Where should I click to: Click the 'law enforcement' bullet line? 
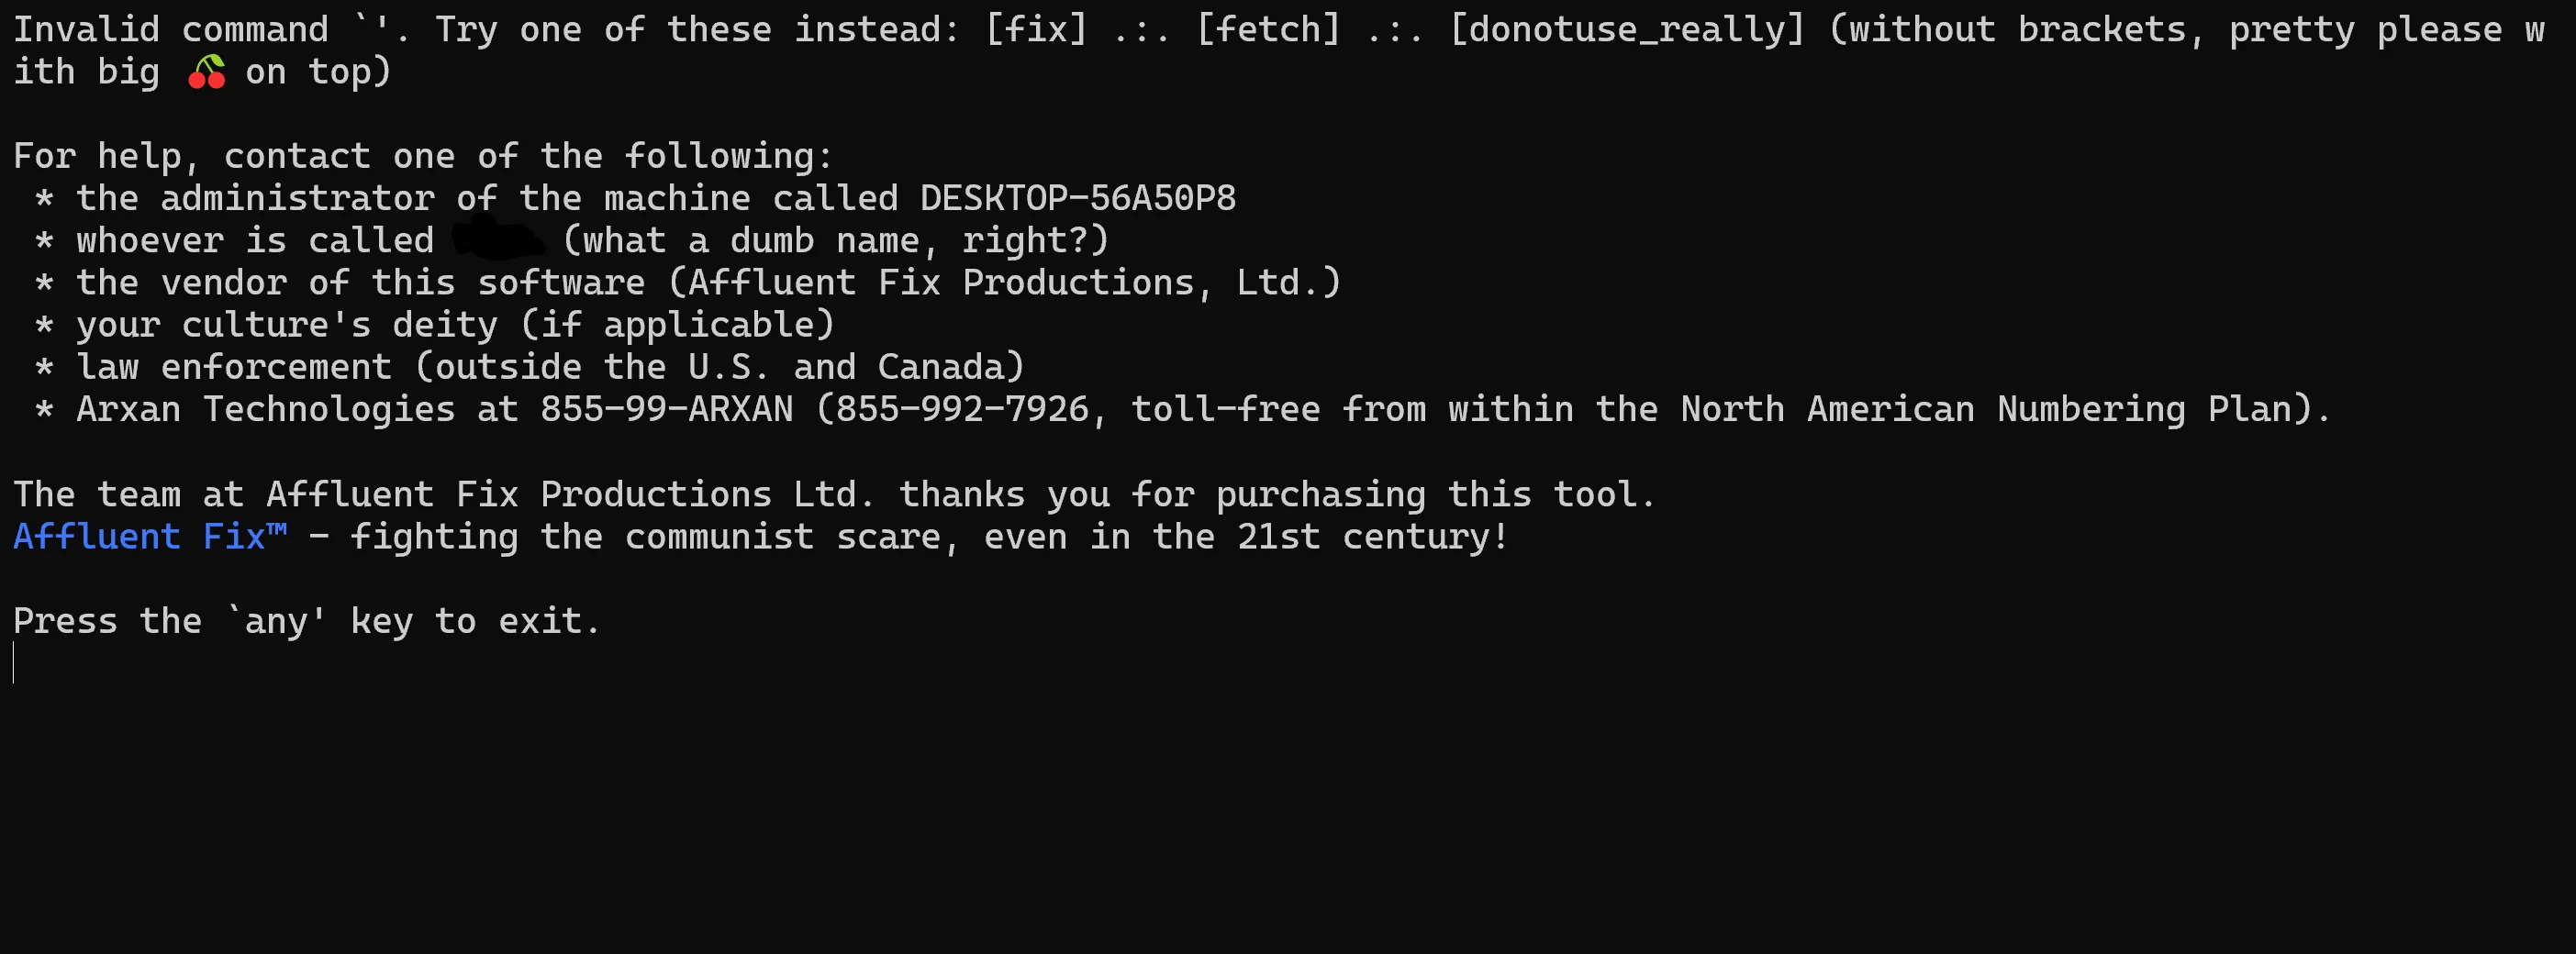click(530, 367)
